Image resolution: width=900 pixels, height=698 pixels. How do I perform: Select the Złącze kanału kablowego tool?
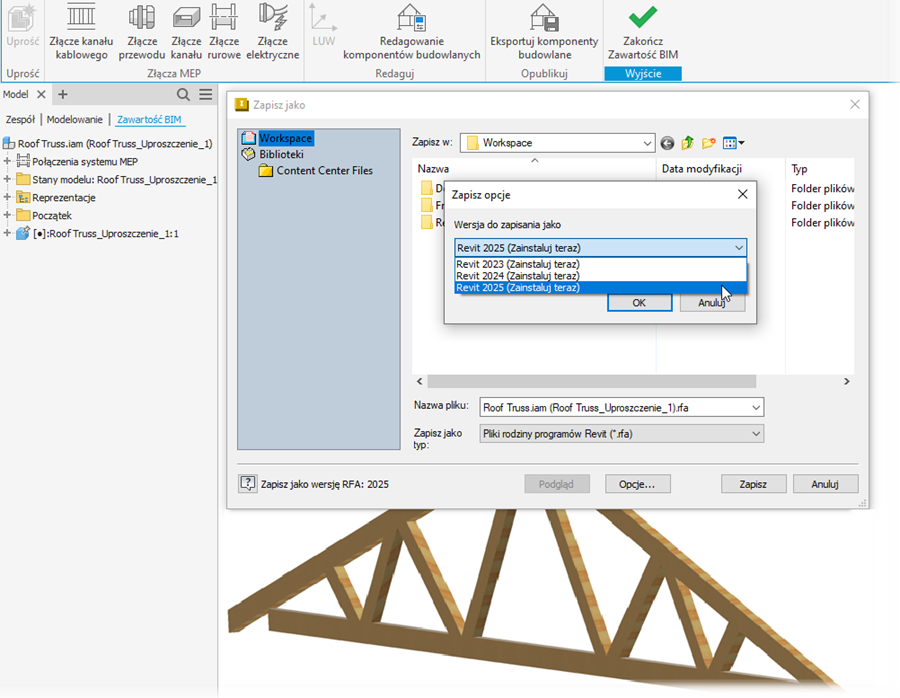(81, 32)
